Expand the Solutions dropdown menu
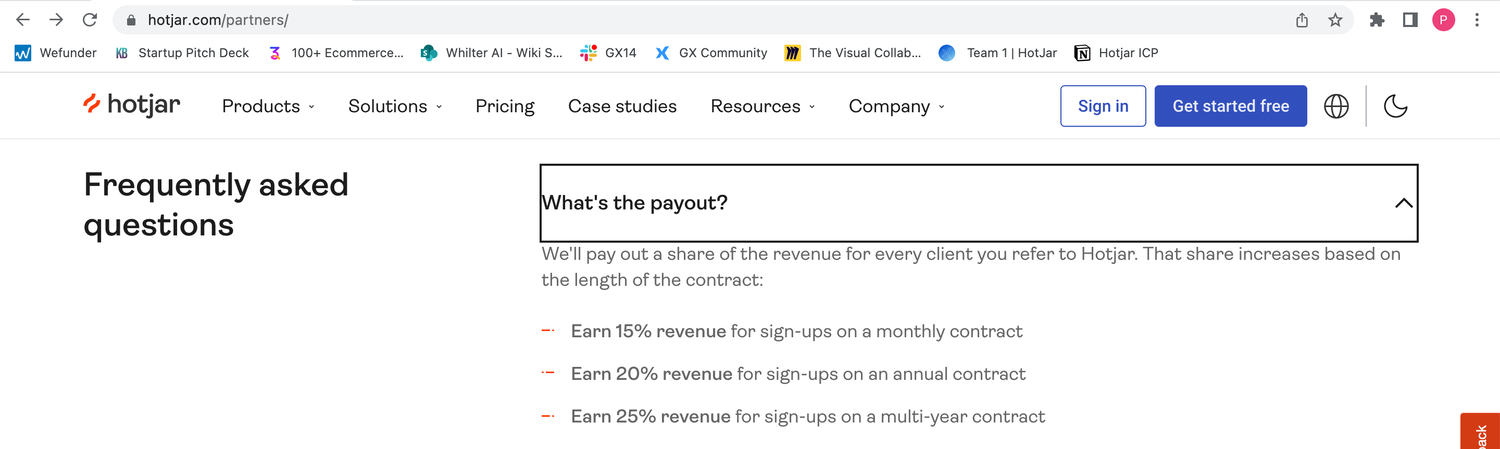This screenshot has width=1500, height=449. coord(395,106)
